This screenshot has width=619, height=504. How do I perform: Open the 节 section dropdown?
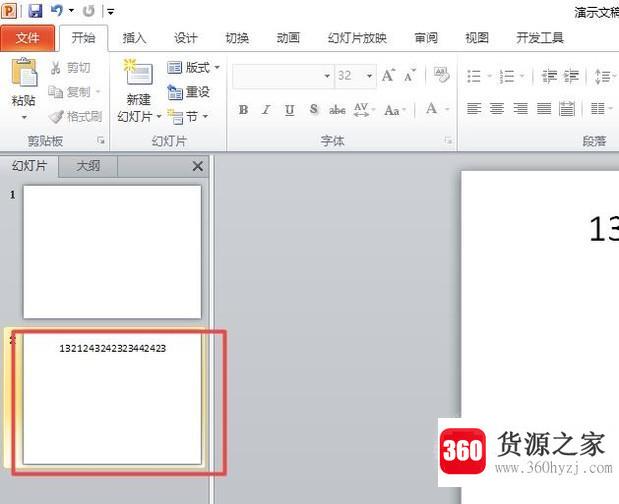188,116
